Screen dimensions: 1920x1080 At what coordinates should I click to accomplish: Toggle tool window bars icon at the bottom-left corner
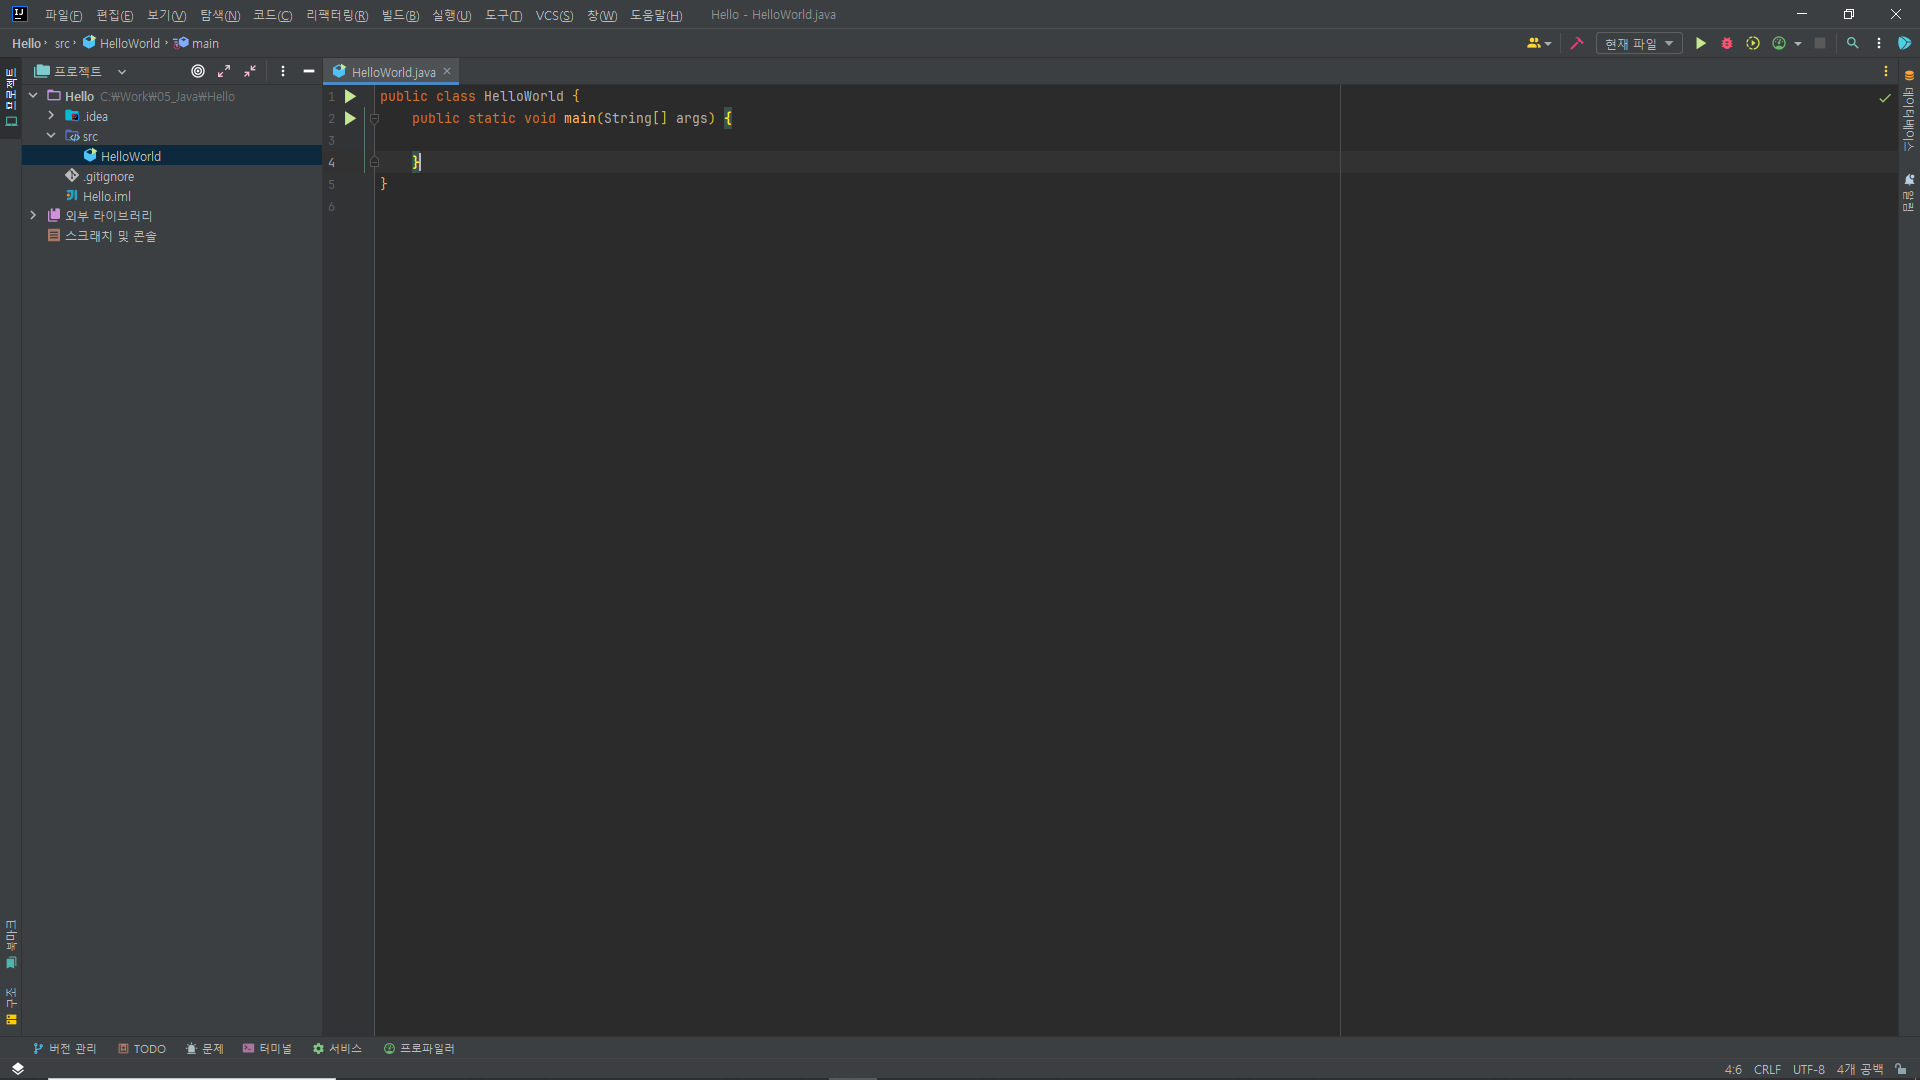tap(17, 1069)
